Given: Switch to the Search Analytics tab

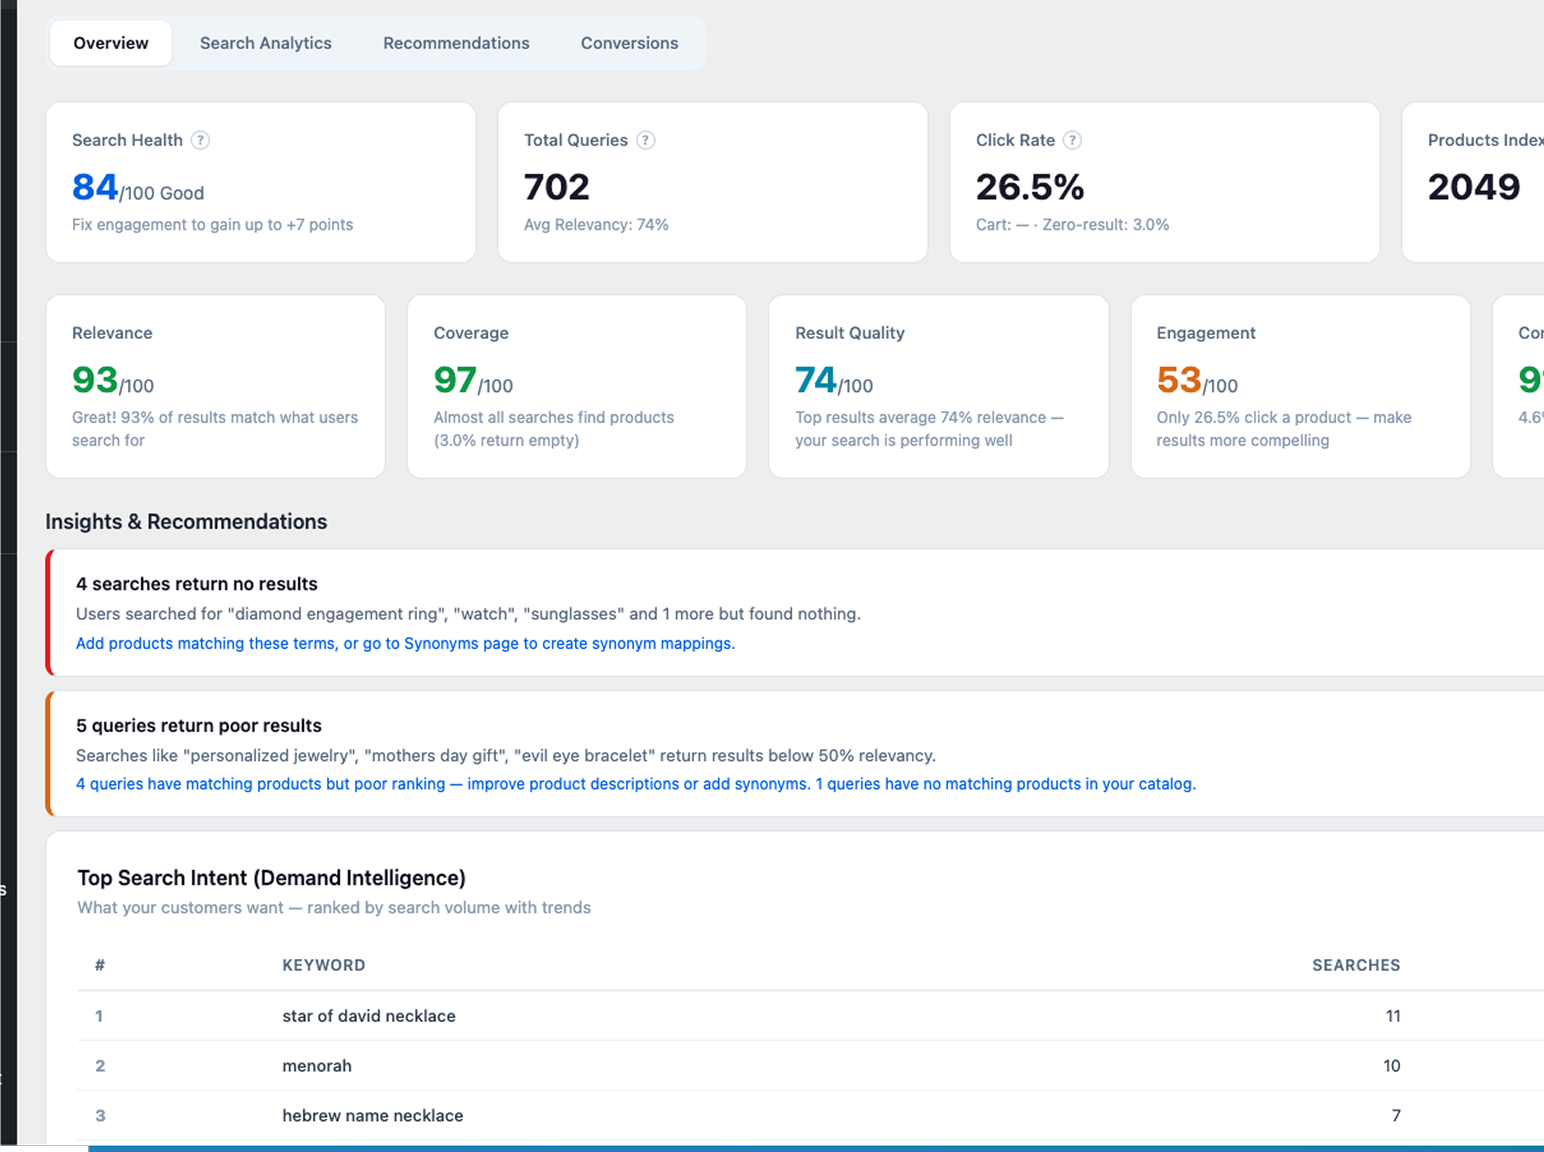Looking at the screenshot, I should tap(265, 43).
